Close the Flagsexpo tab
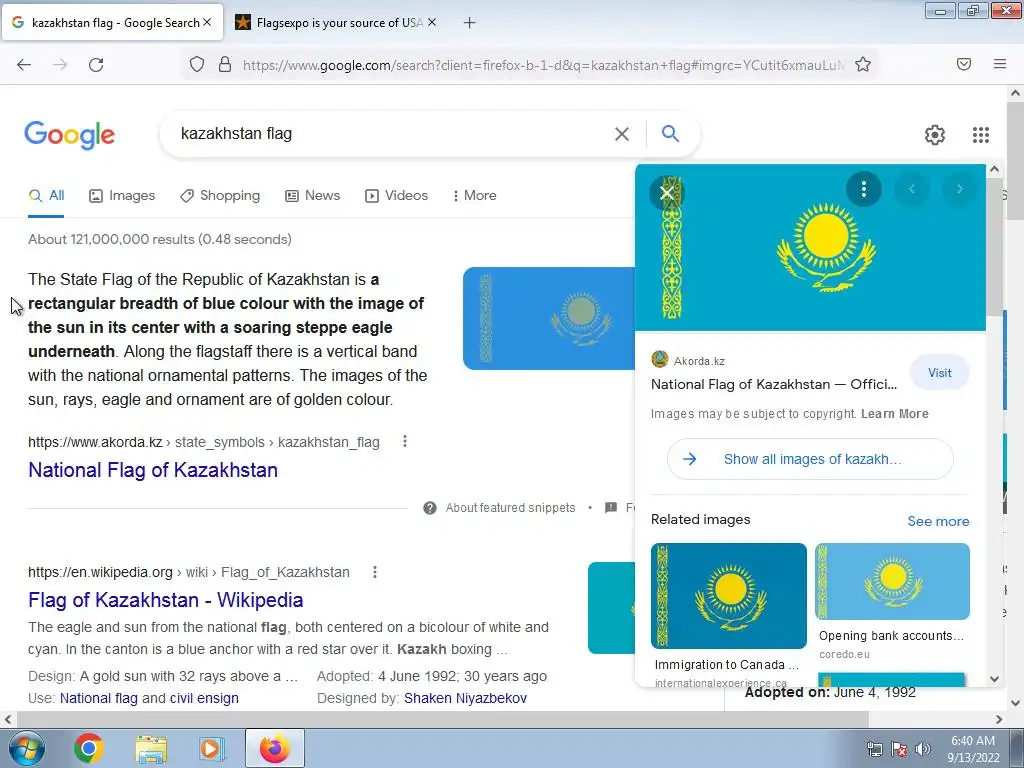Viewport: 1024px width, 768px height. pos(432,22)
